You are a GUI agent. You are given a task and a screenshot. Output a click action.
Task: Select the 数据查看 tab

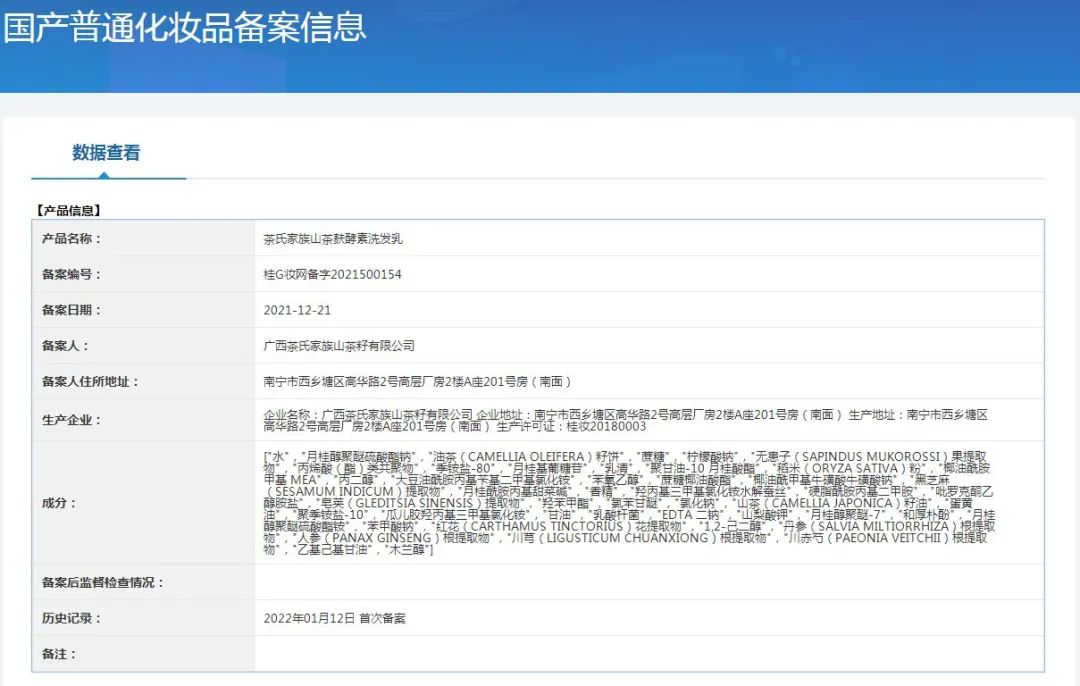tap(106, 152)
